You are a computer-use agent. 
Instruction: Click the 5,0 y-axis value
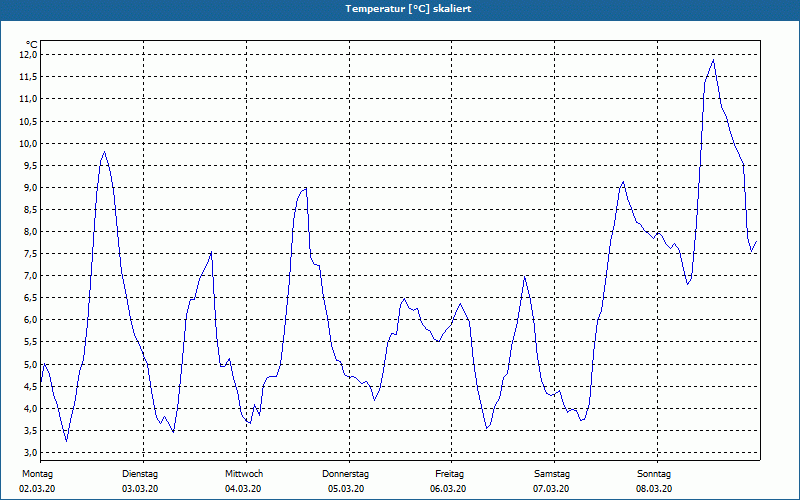click(30, 364)
